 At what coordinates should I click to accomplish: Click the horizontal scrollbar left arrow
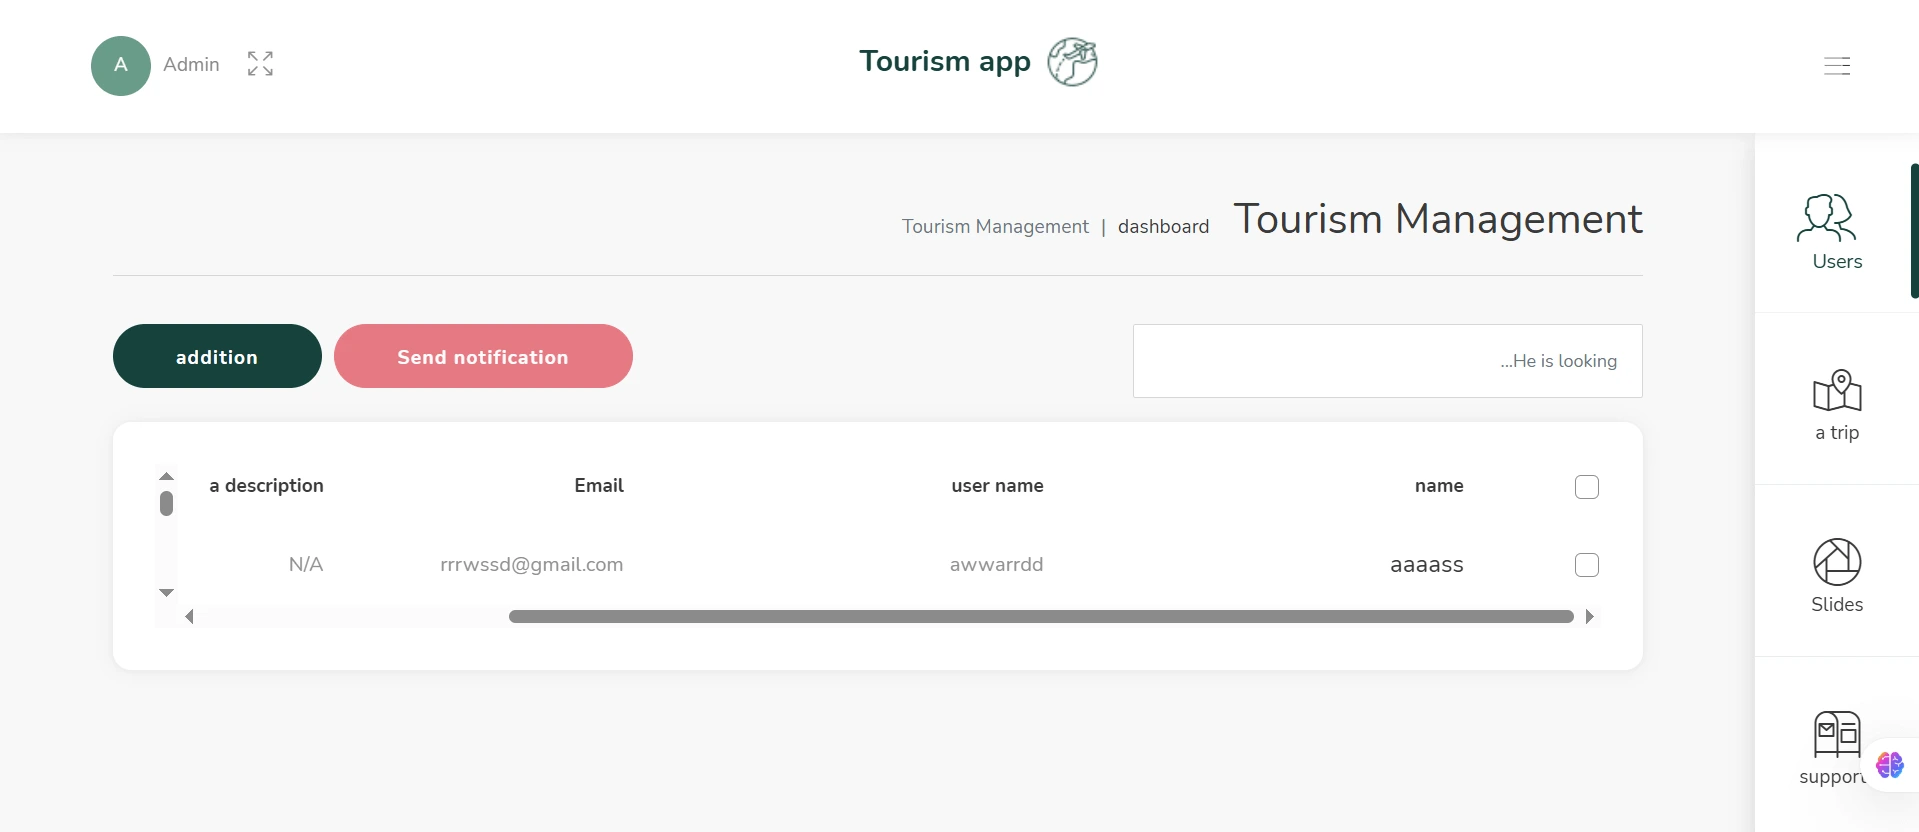tap(189, 617)
